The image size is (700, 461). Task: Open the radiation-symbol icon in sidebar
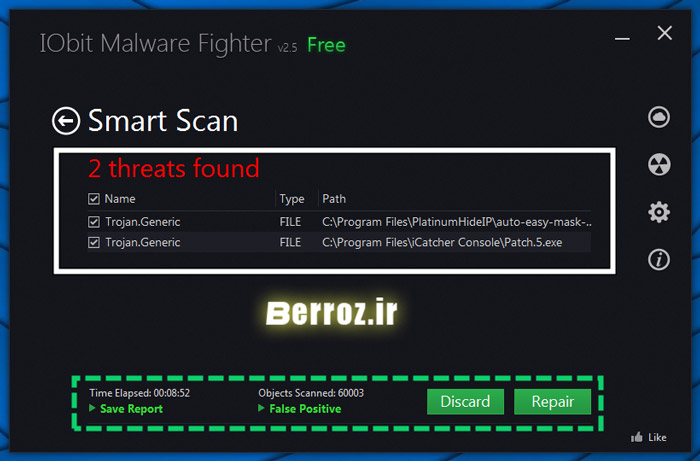(x=659, y=165)
